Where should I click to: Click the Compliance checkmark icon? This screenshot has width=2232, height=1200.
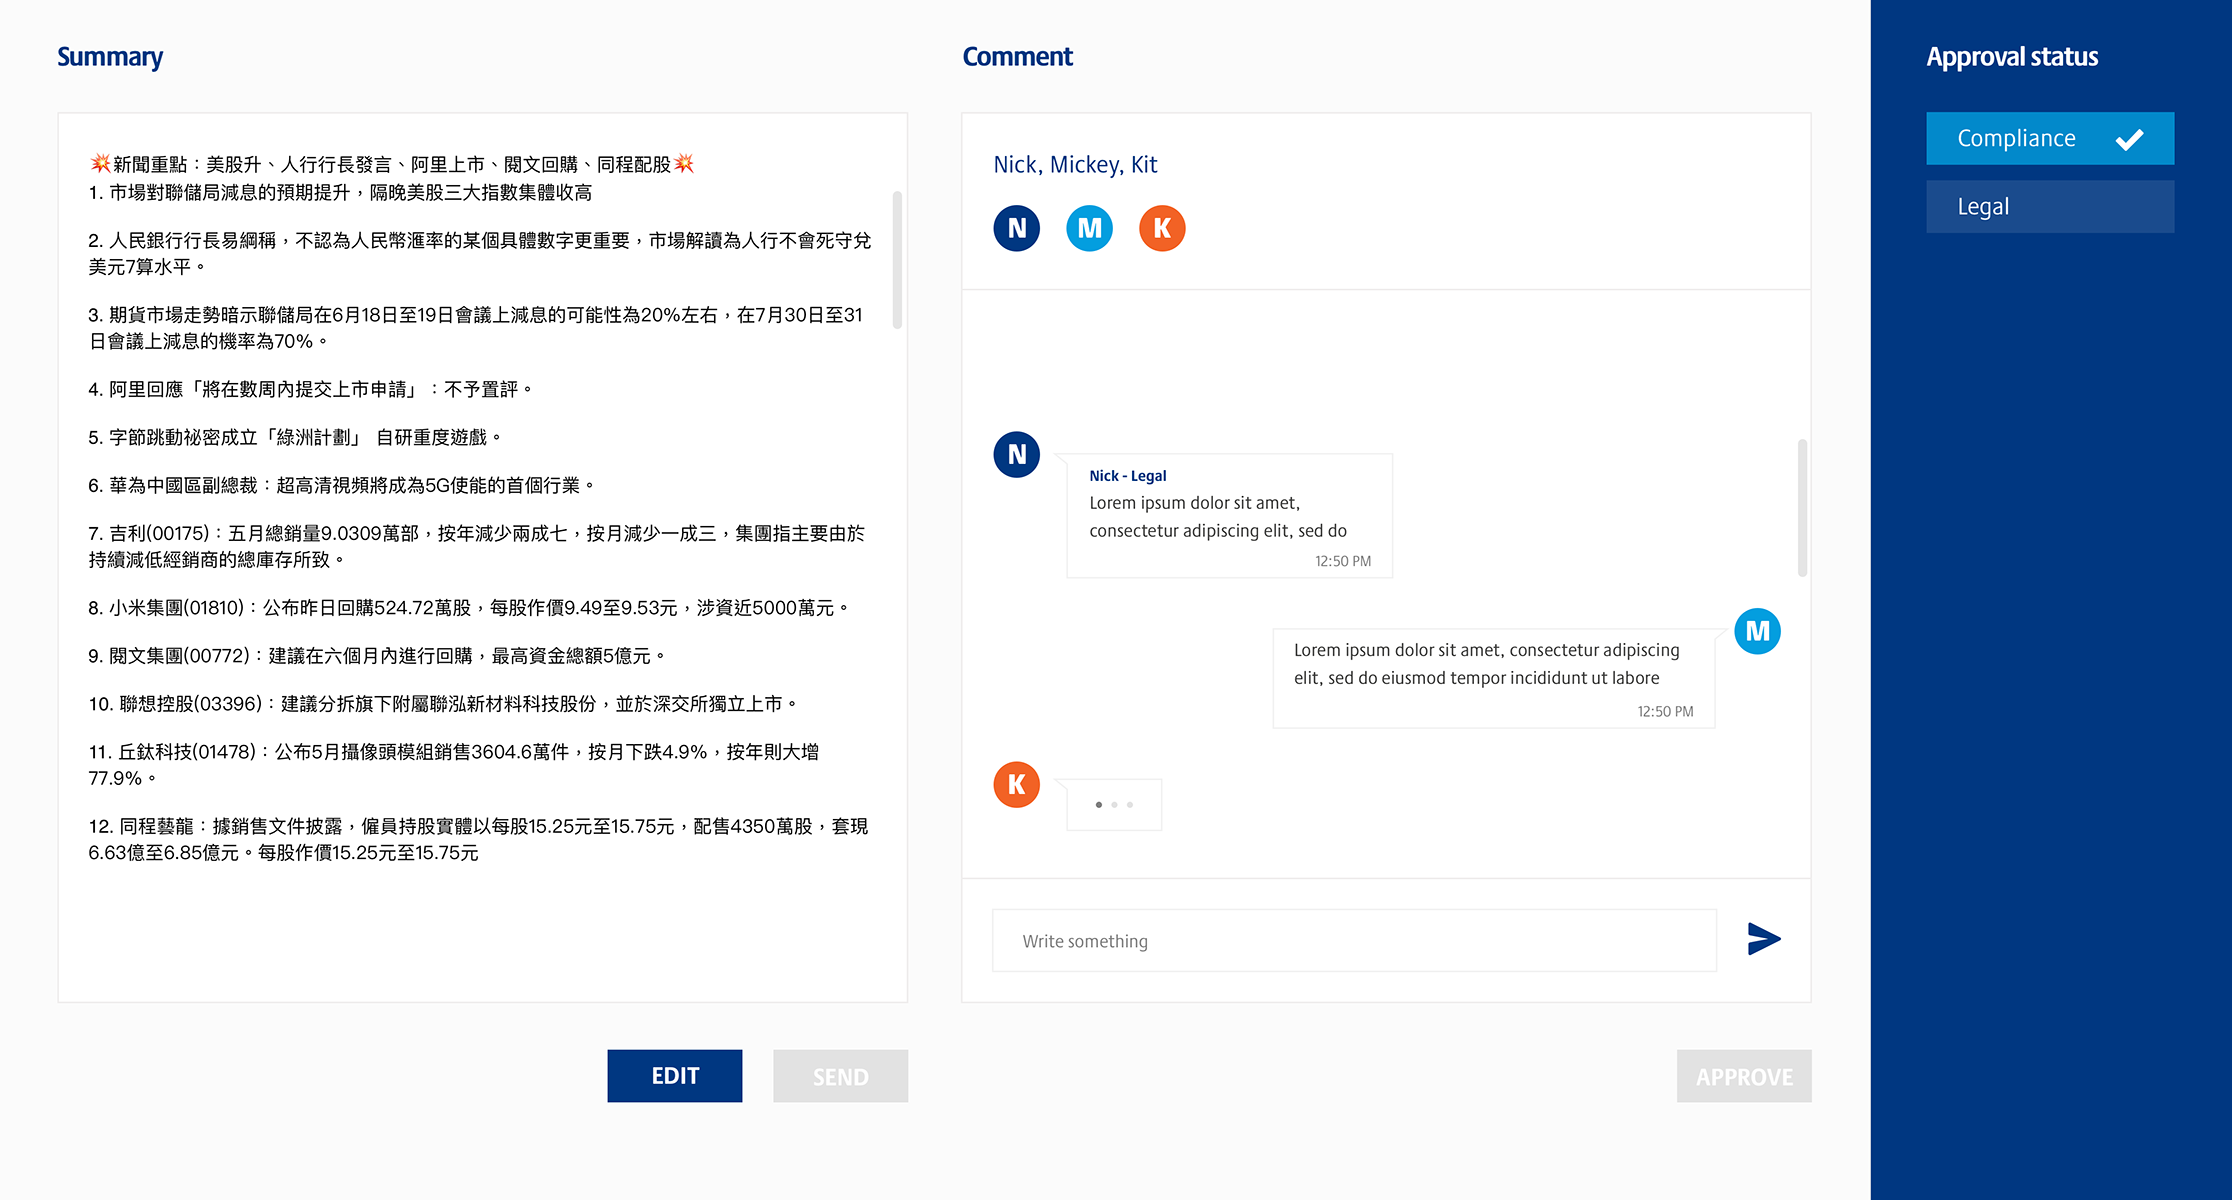point(2129,139)
